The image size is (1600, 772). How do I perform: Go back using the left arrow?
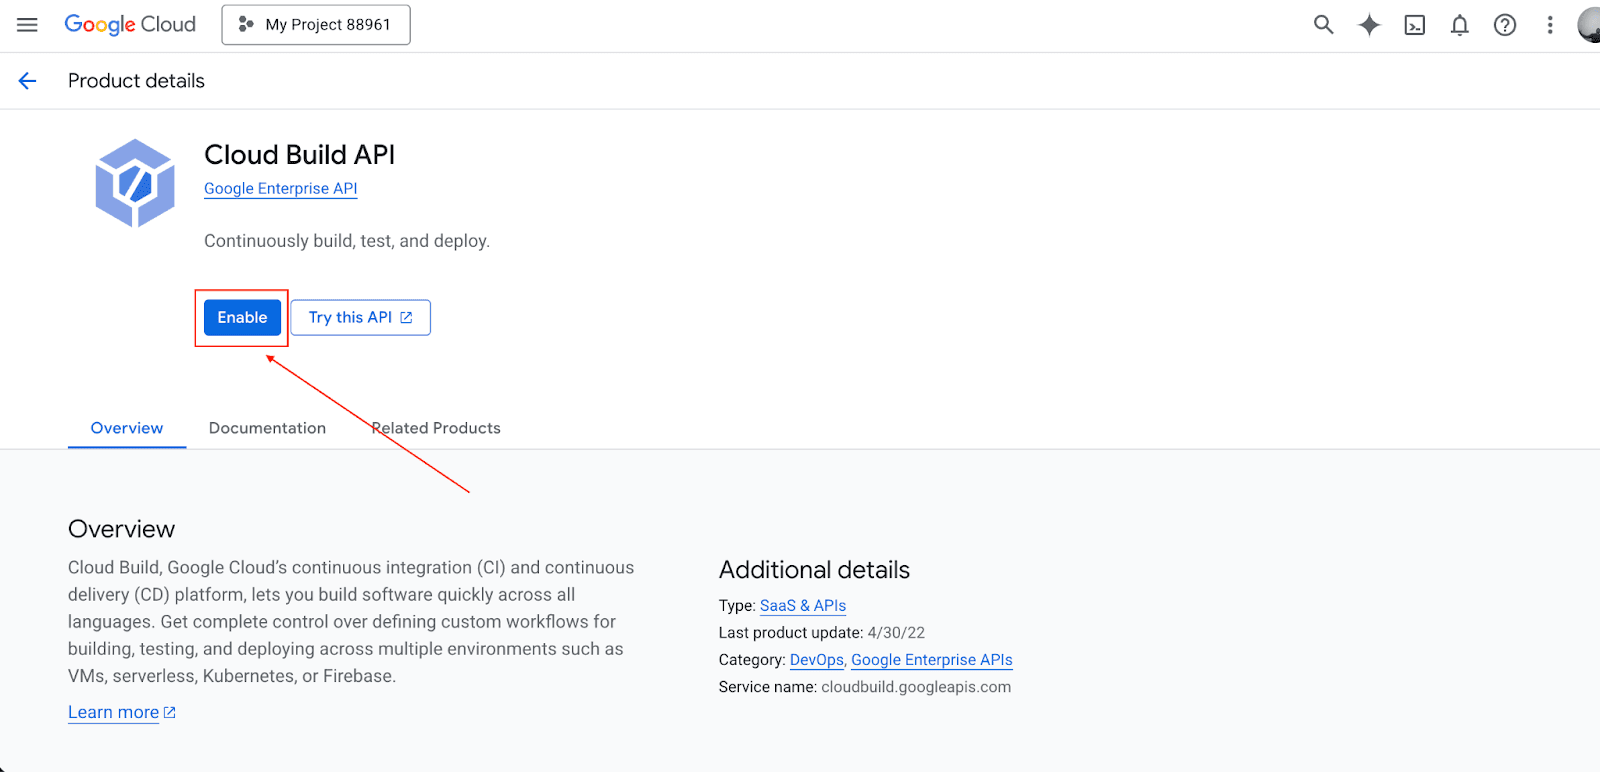27,81
